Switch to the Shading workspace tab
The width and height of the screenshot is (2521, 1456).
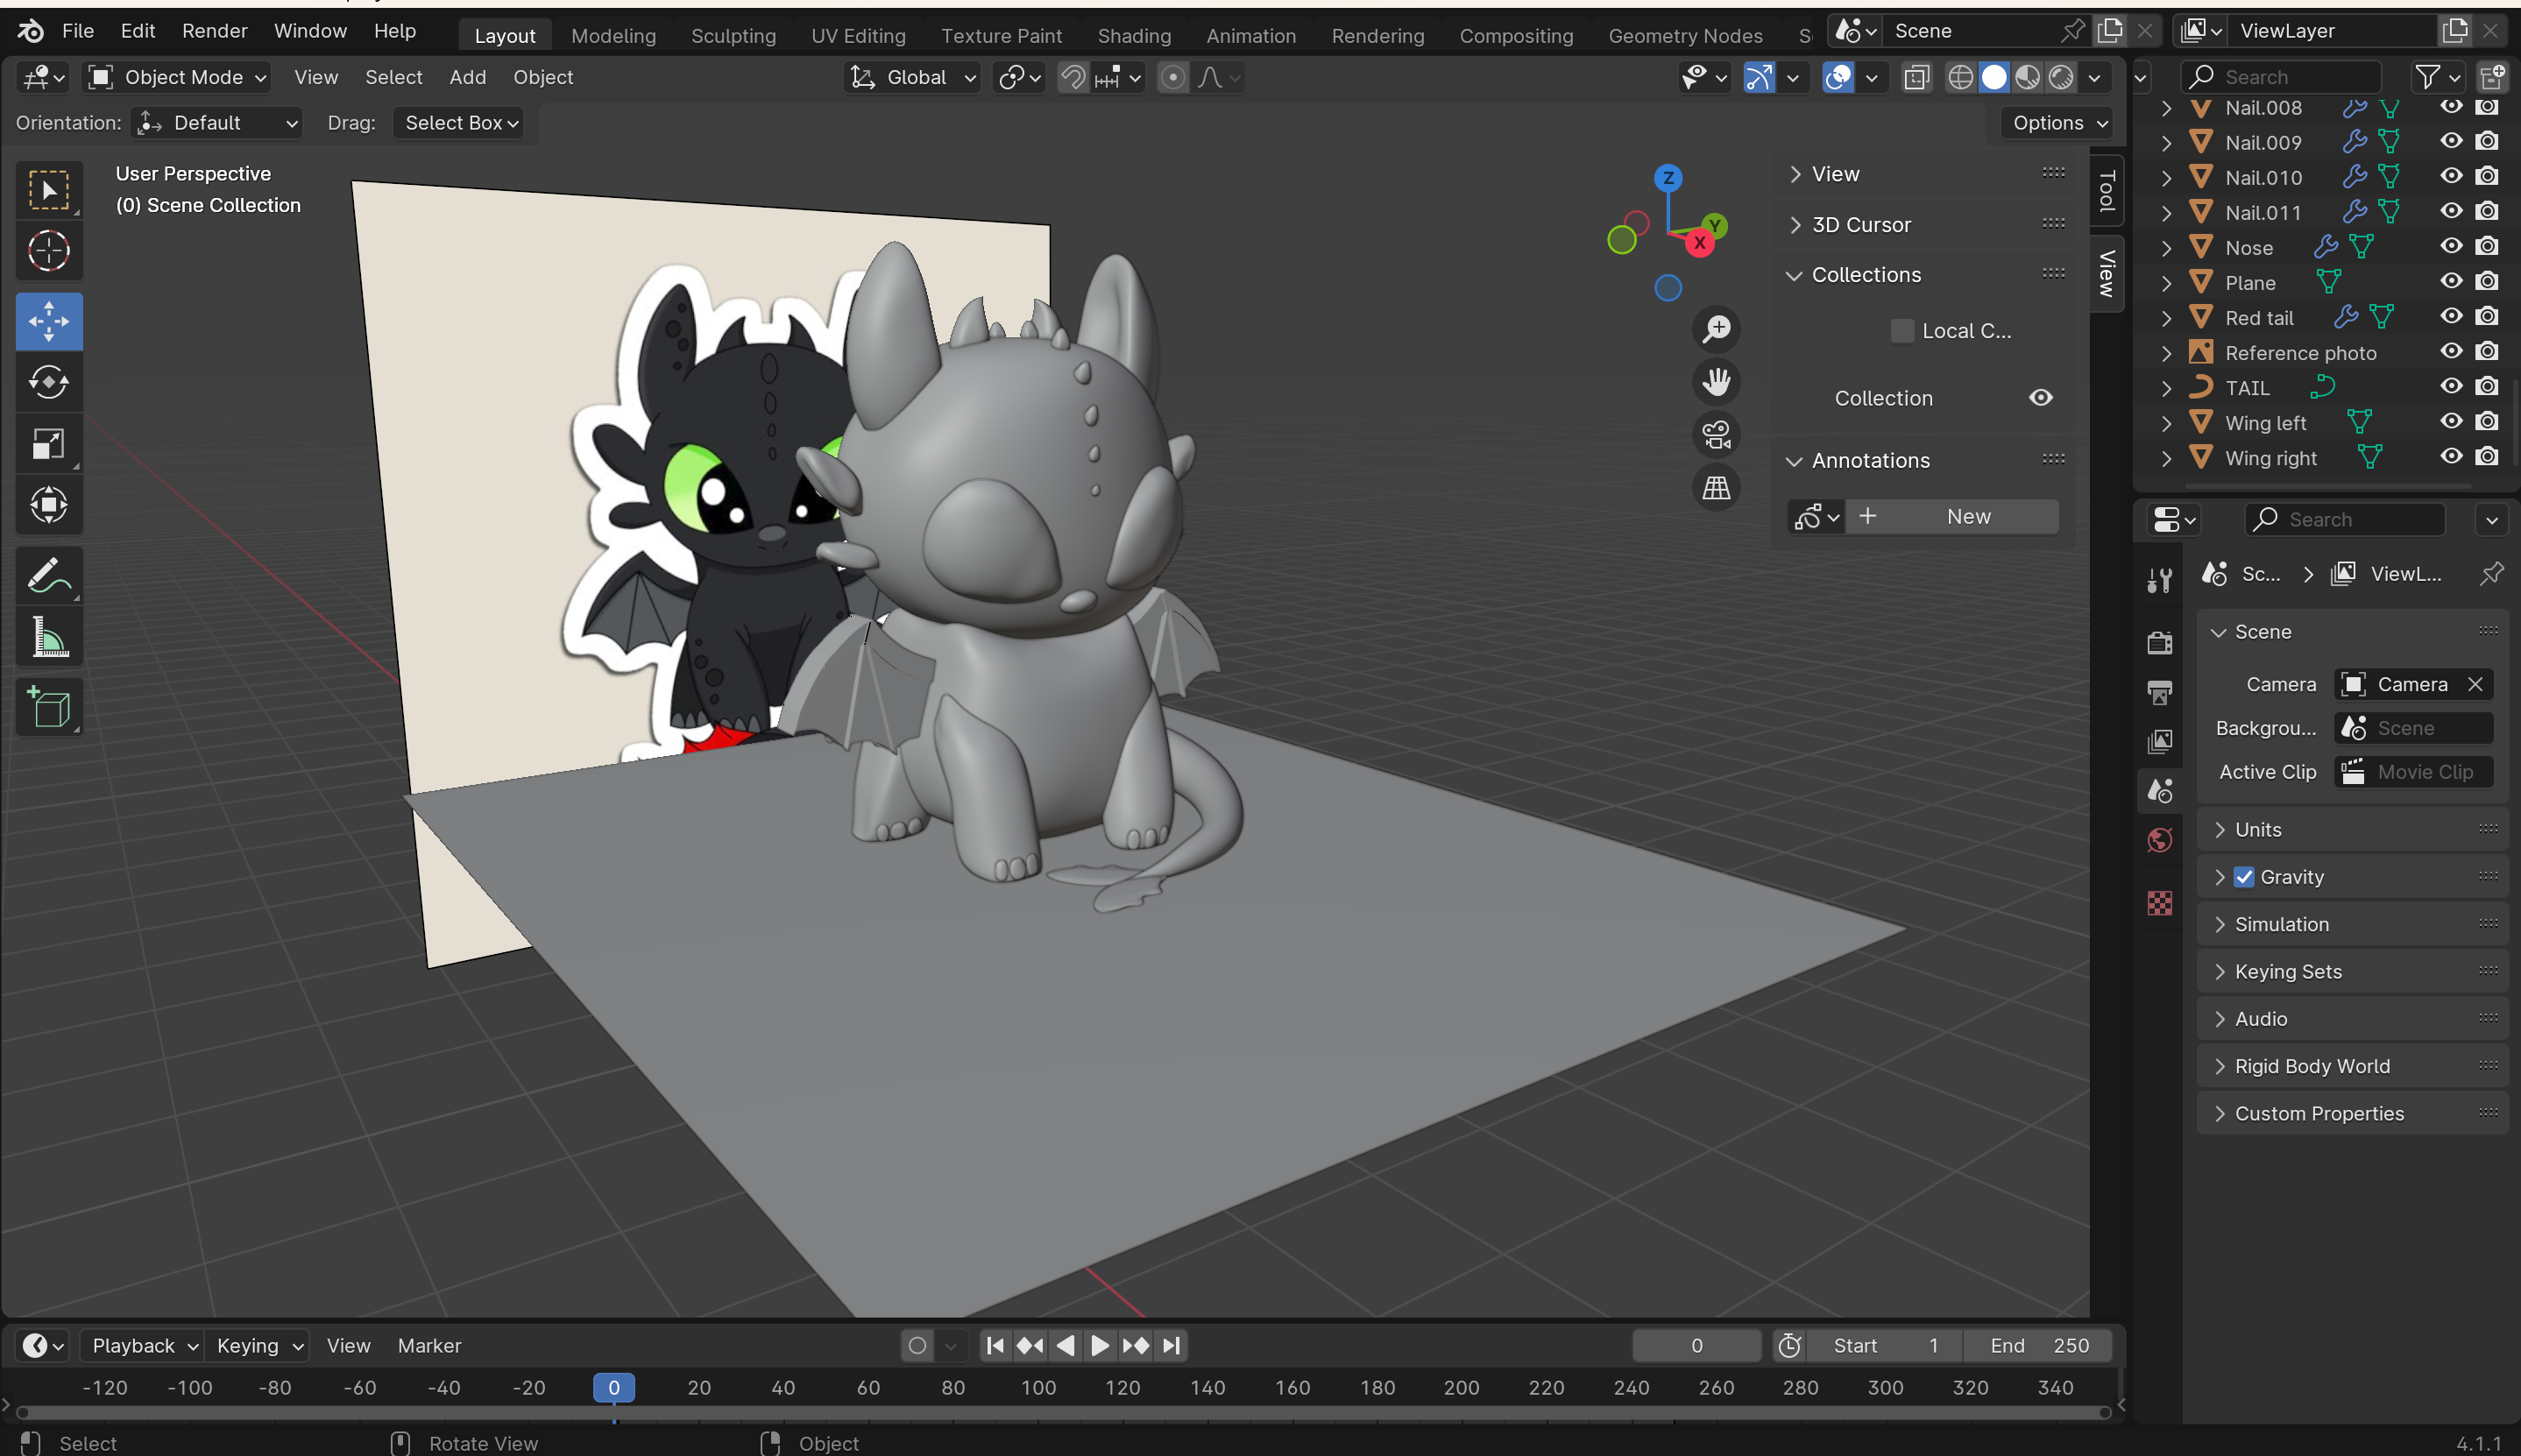tap(1134, 35)
